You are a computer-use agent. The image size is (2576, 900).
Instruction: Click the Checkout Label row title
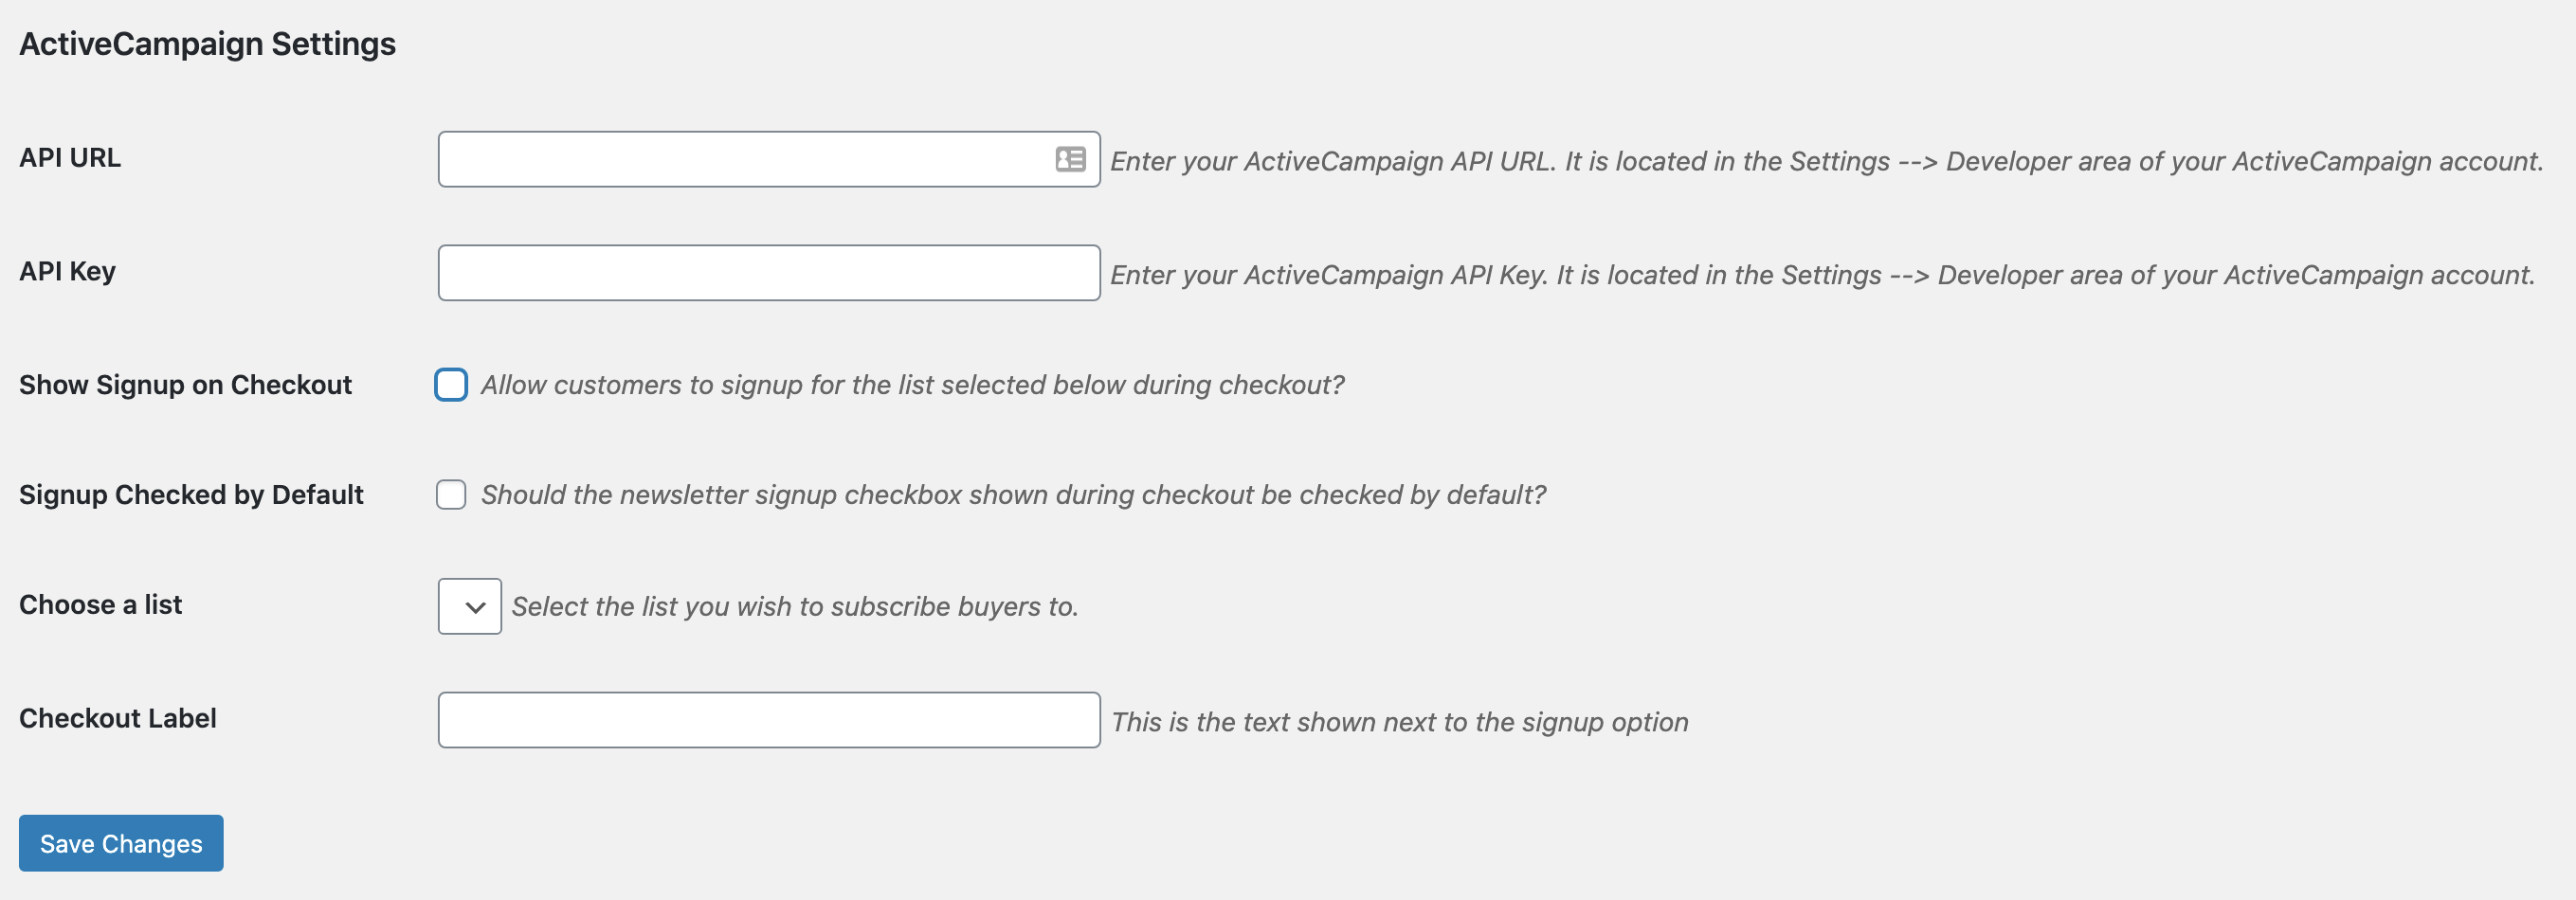coord(117,718)
